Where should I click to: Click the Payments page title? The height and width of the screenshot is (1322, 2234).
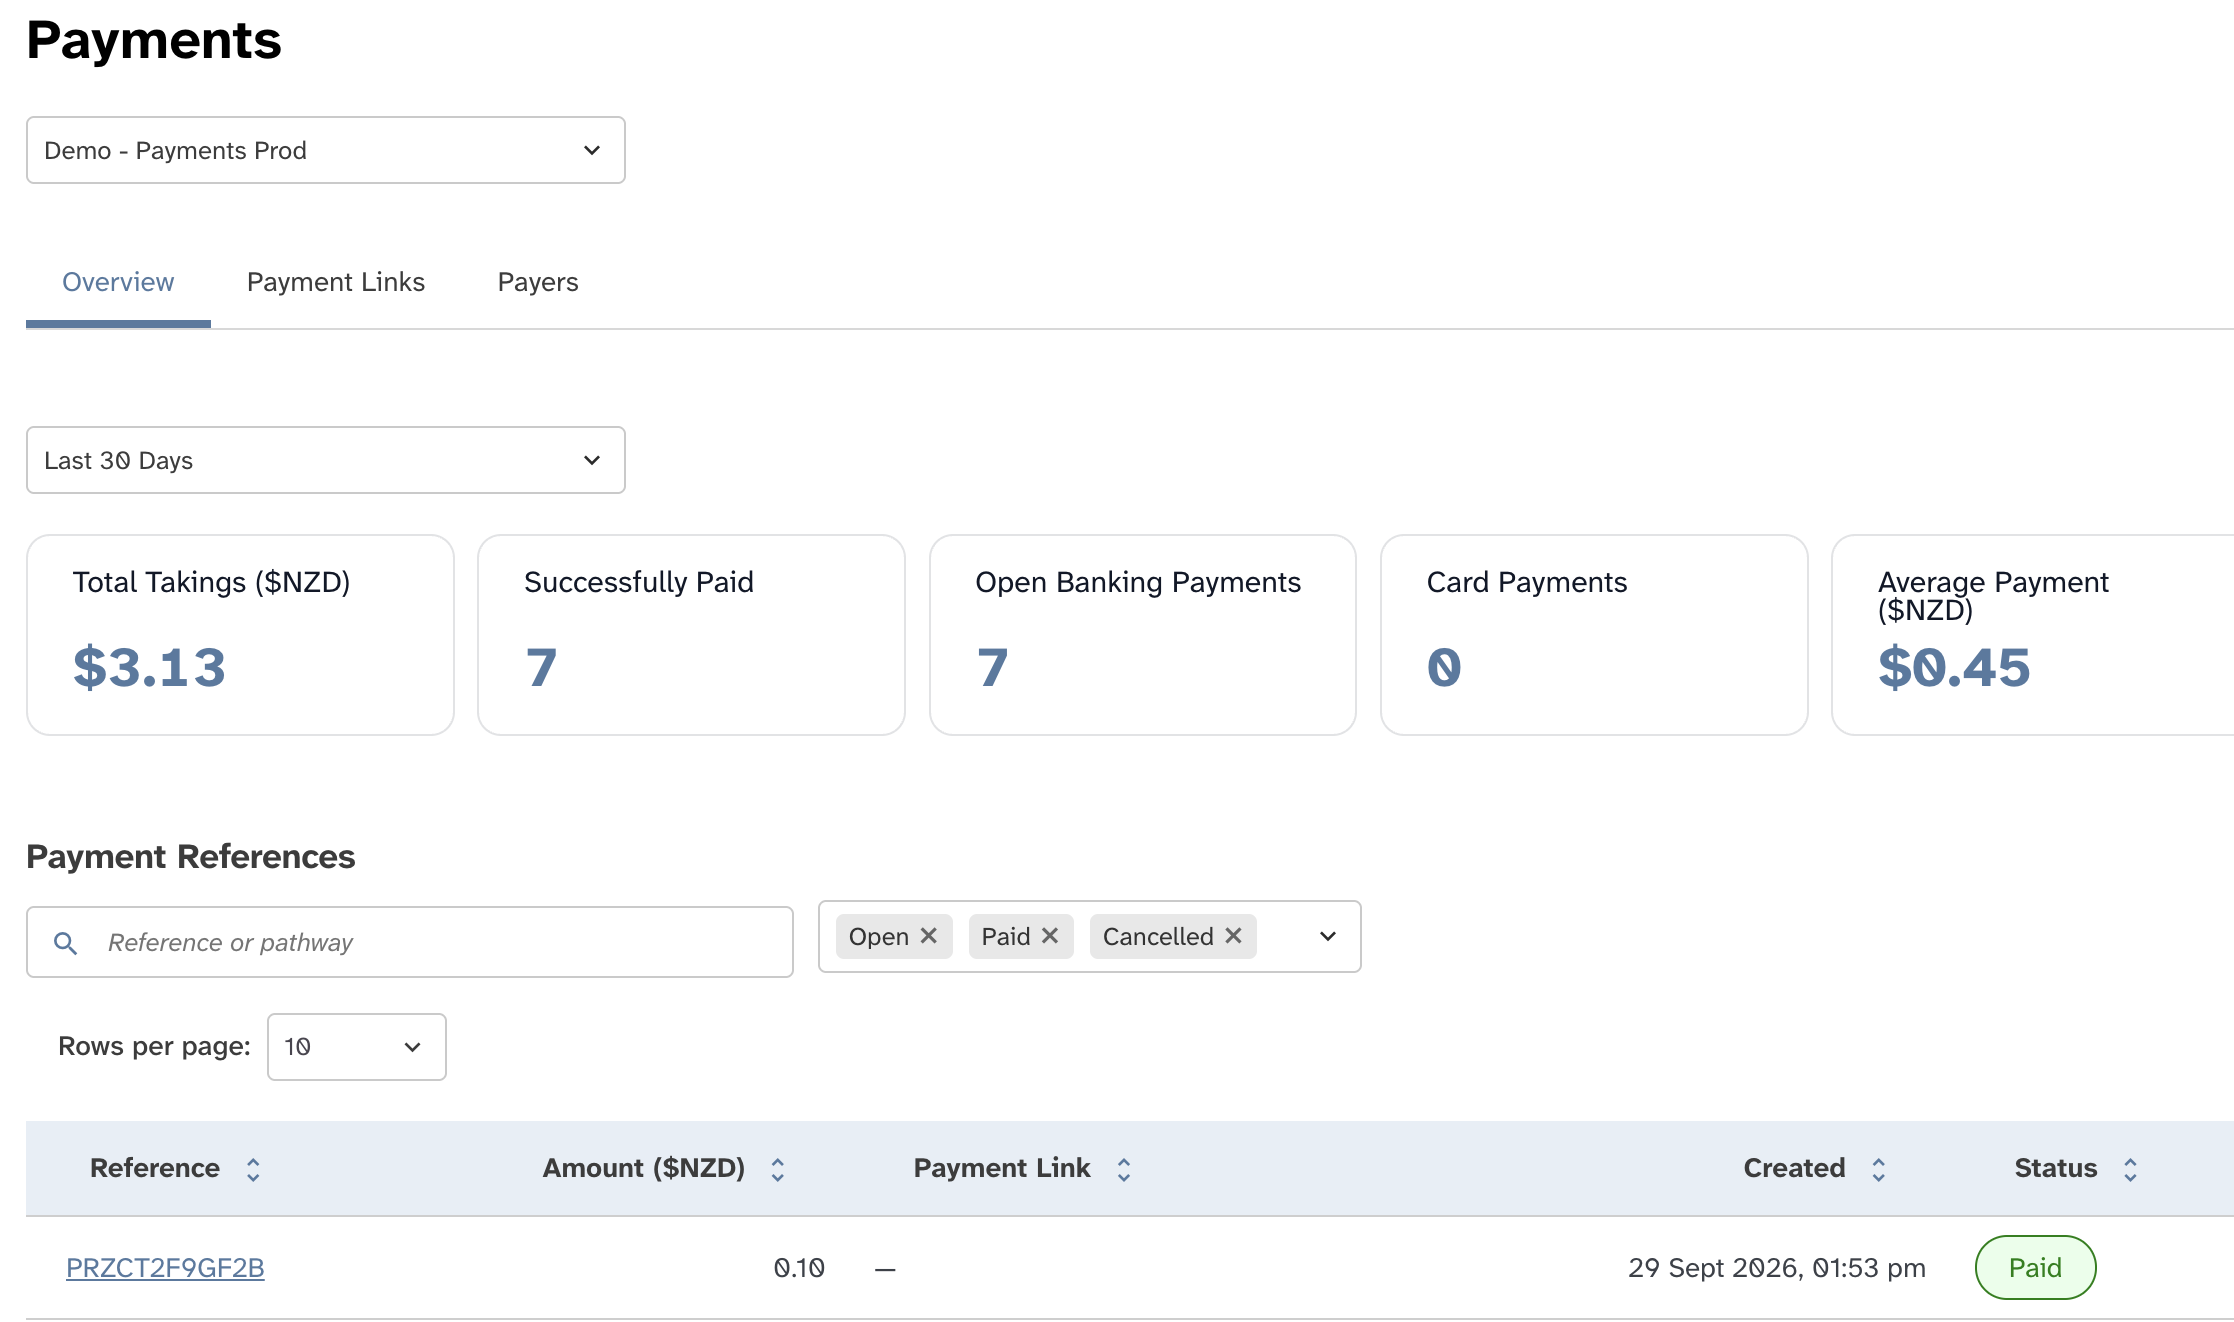click(154, 40)
